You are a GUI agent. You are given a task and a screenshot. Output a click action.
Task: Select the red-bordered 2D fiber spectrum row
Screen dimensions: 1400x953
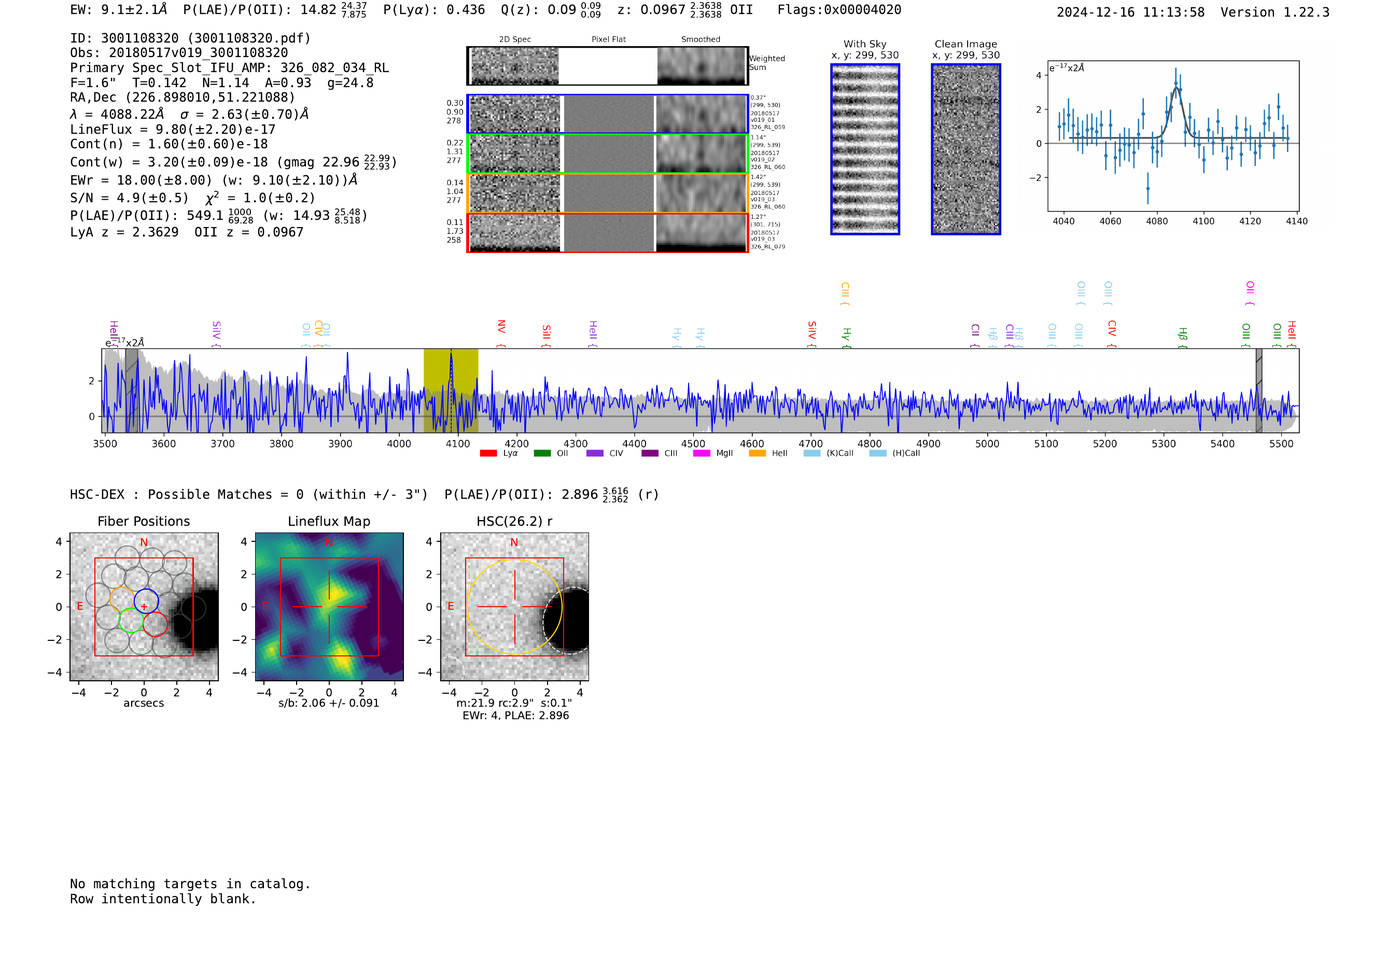[x=608, y=232]
